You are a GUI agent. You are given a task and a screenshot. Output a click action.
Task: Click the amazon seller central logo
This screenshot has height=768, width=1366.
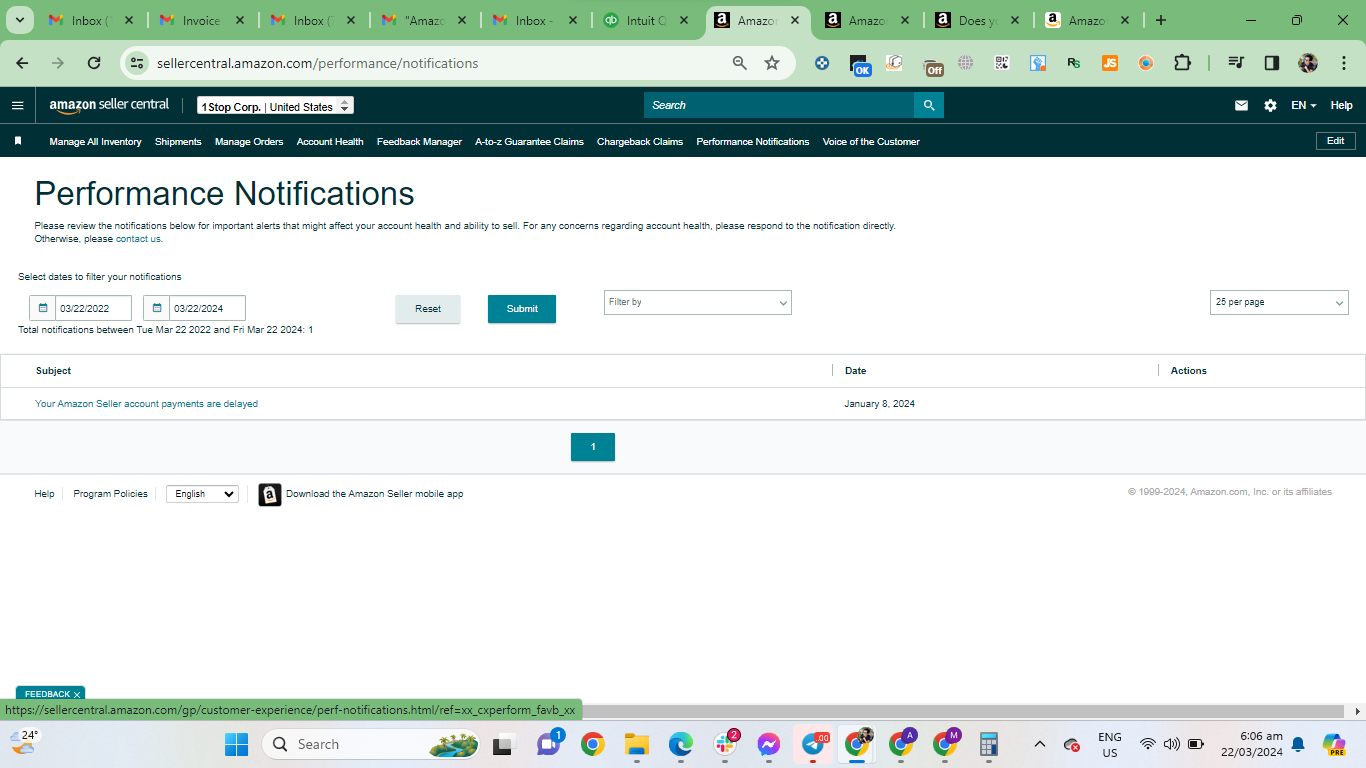pos(109,105)
